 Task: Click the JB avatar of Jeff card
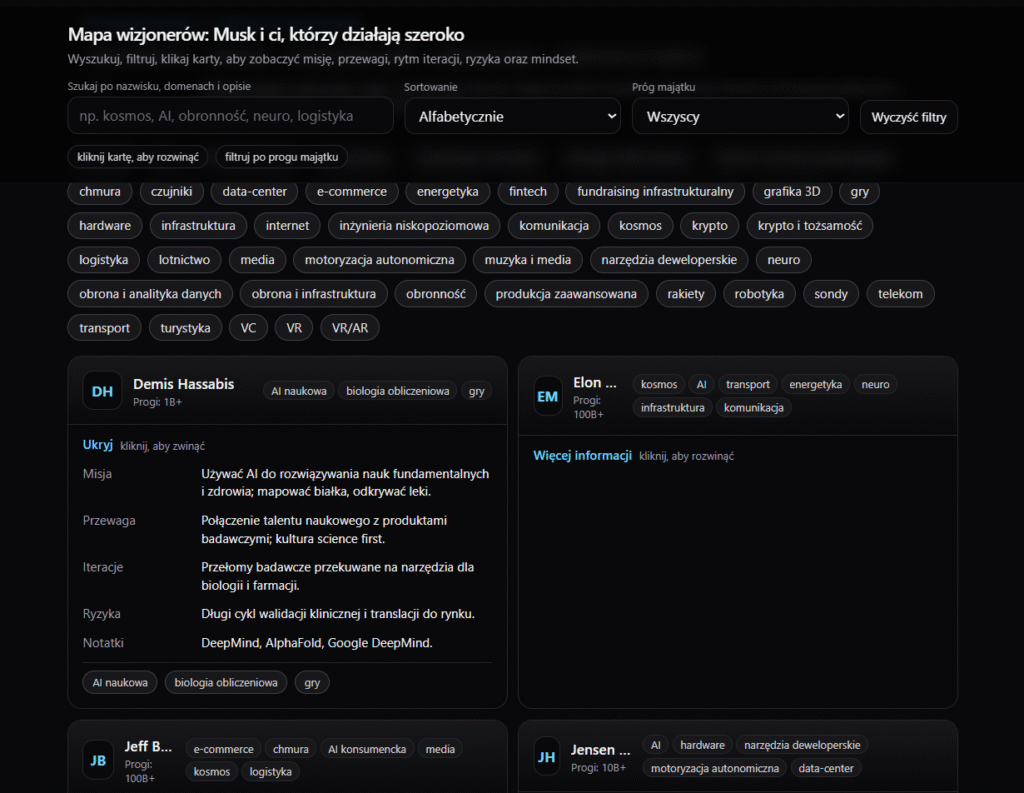[x=98, y=760]
